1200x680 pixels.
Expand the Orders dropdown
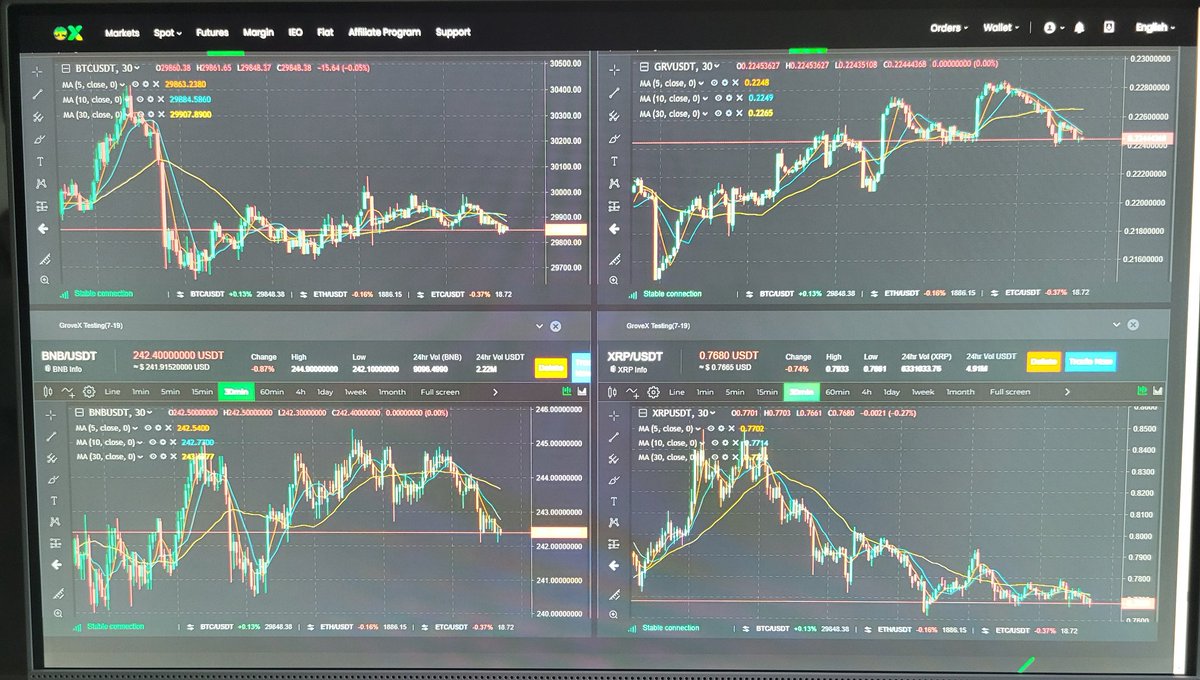949,28
